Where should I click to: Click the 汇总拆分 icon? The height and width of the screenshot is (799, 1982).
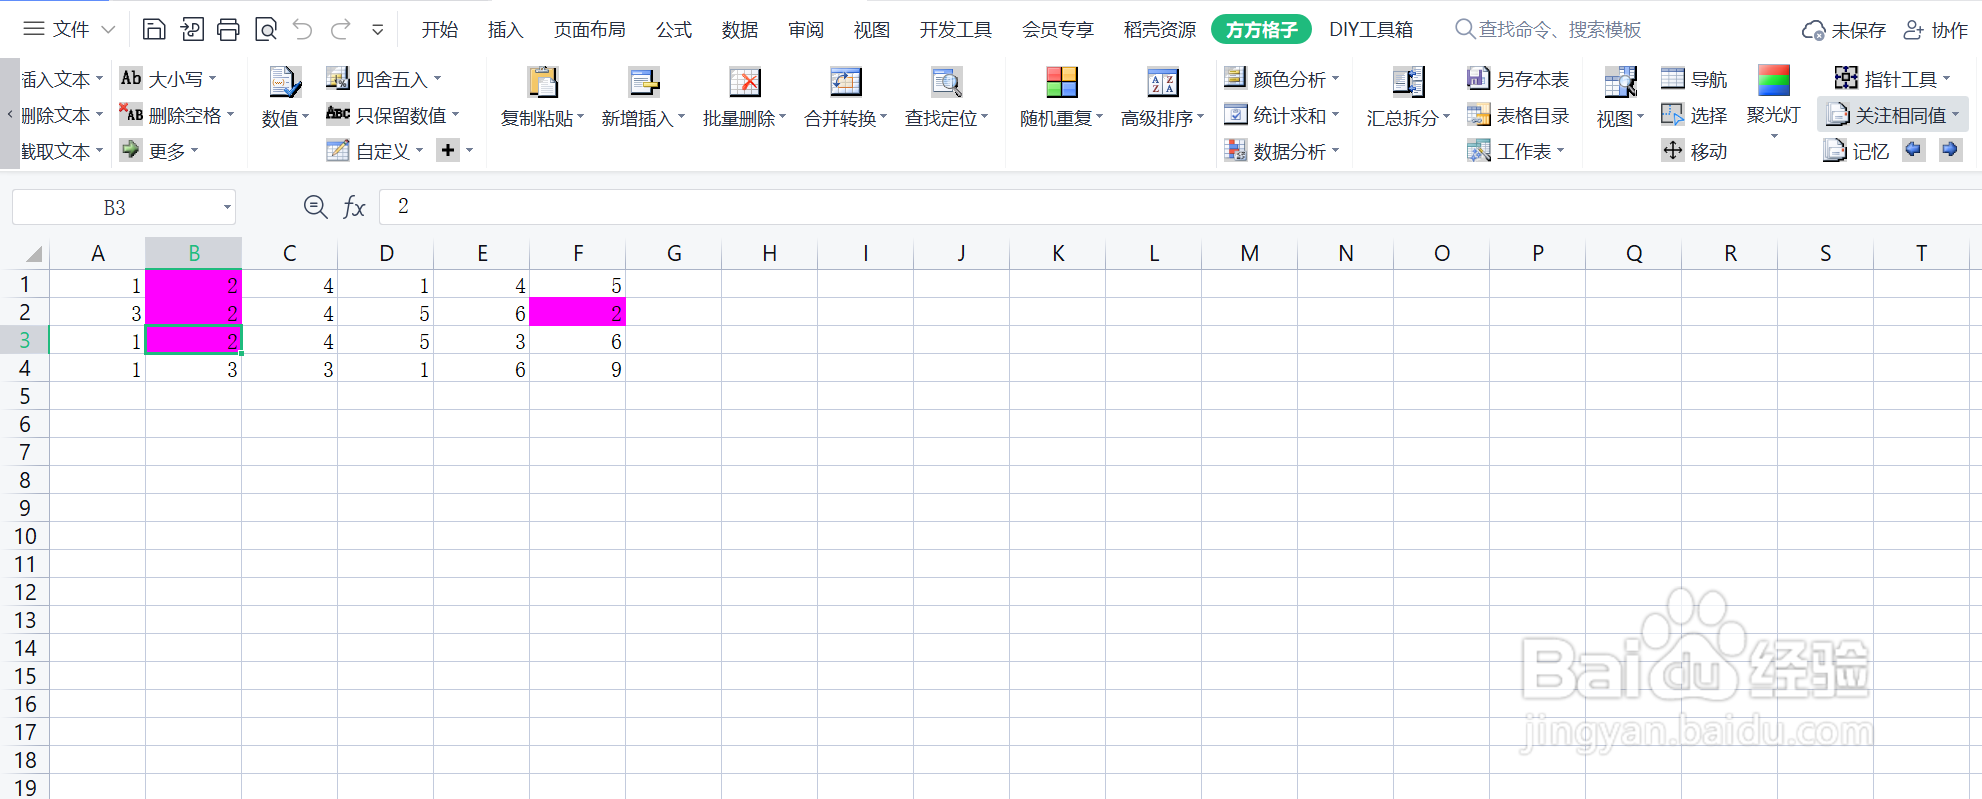pos(1408,81)
